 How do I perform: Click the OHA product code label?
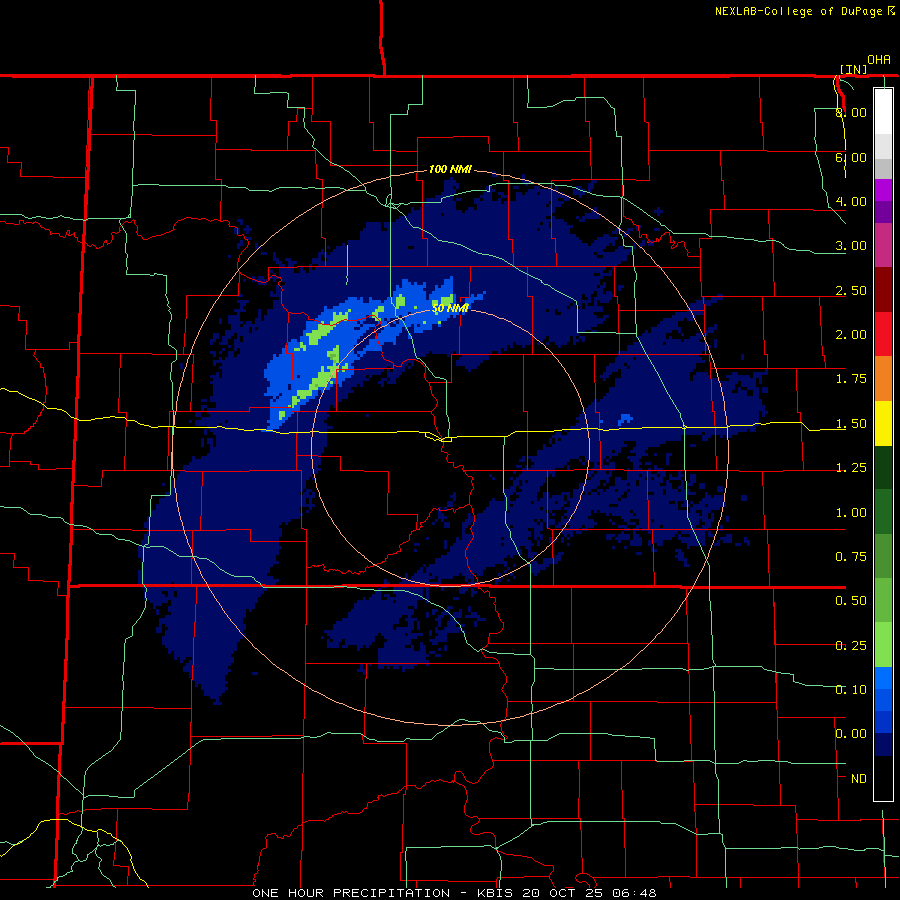click(x=879, y=60)
